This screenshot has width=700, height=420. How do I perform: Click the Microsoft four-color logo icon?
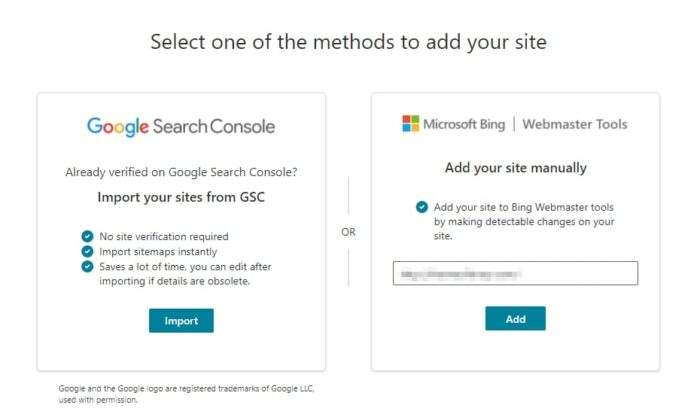point(411,124)
